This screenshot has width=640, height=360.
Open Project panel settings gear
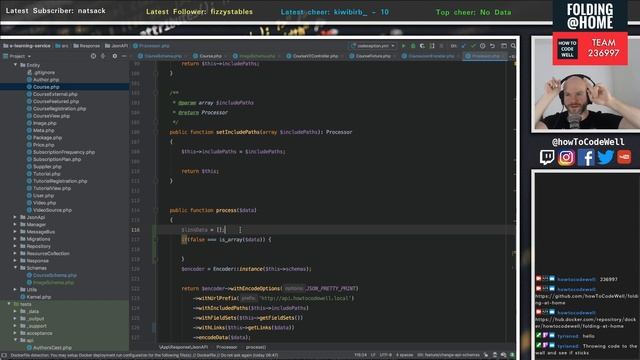tap(114, 56)
